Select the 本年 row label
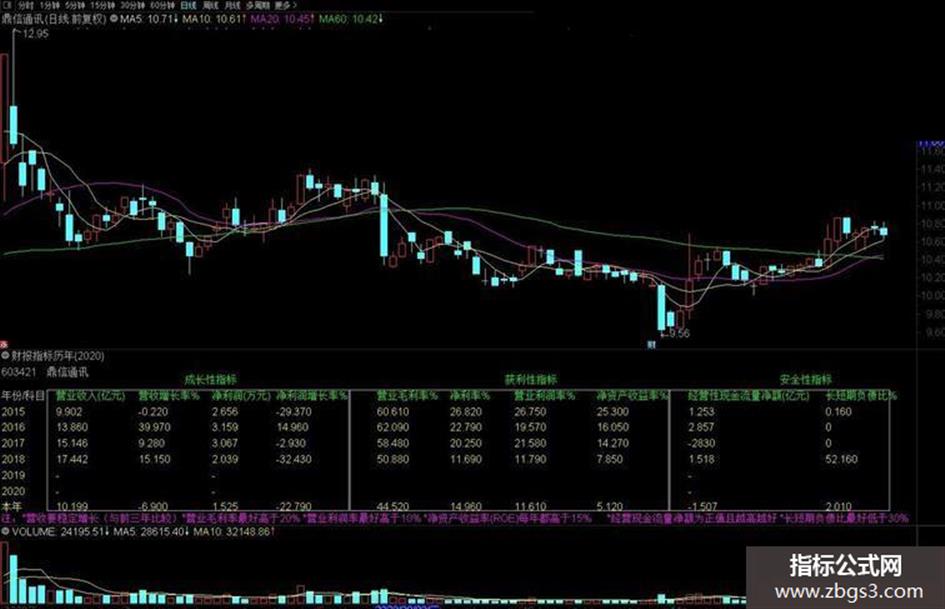 (x=12, y=506)
